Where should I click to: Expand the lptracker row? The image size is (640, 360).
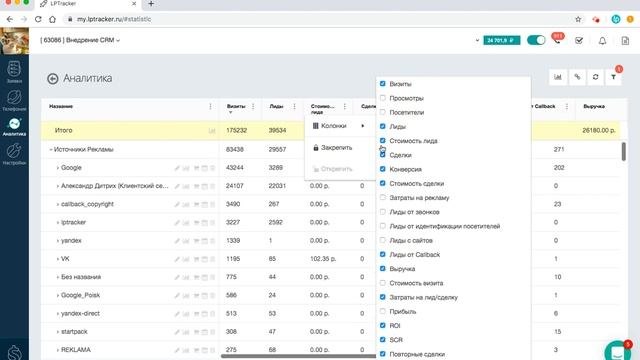click(58, 223)
